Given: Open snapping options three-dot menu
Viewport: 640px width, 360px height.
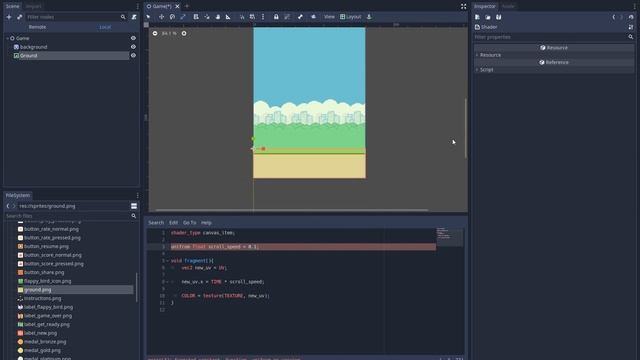Looking at the screenshot, I should (263, 17).
